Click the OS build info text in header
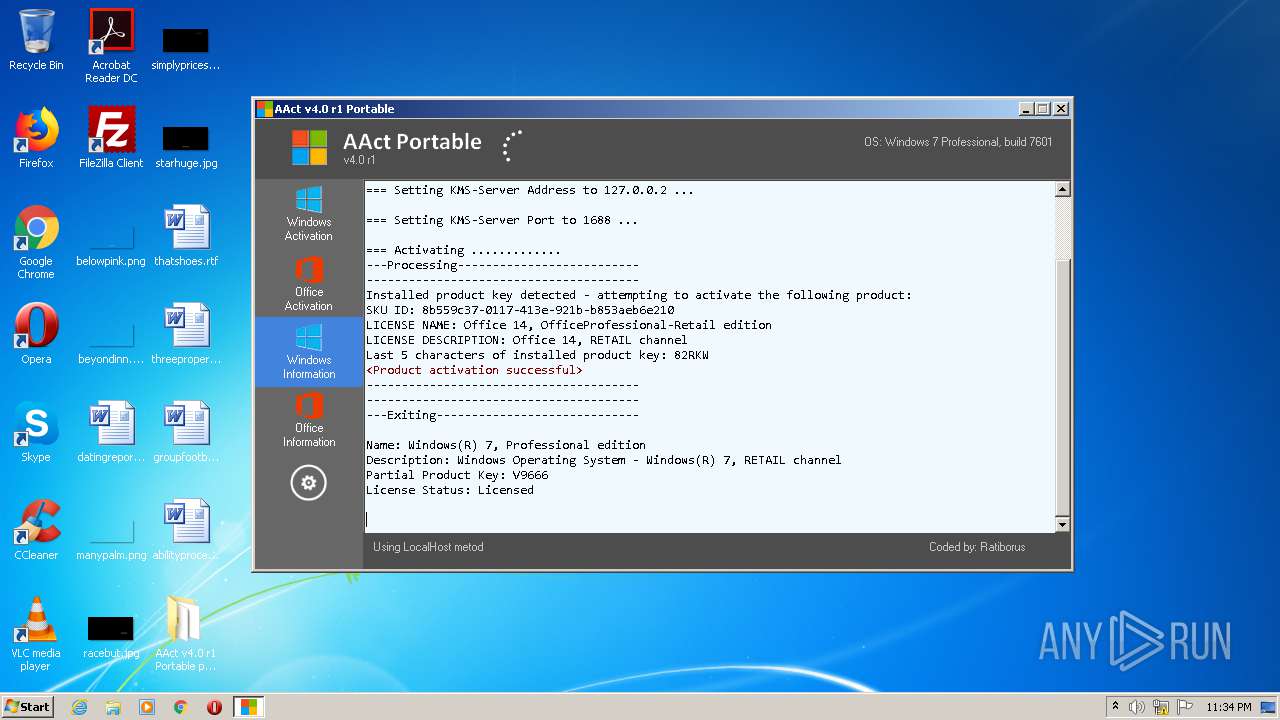Image resolution: width=1280 pixels, height=720 pixels. pyautogui.click(x=958, y=142)
